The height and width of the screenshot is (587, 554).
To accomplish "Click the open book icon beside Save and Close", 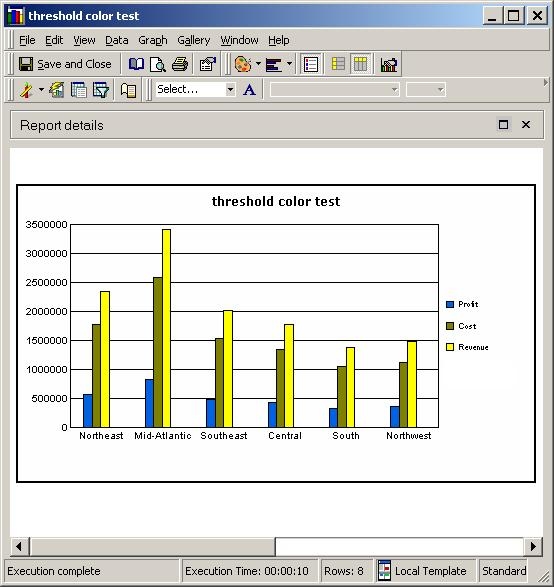I will coord(136,64).
